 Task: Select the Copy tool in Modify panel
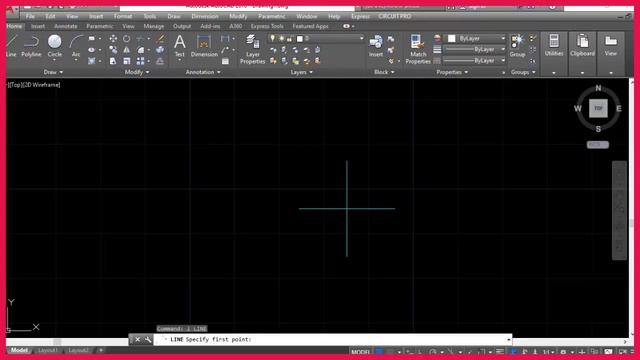[x=113, y=50]
